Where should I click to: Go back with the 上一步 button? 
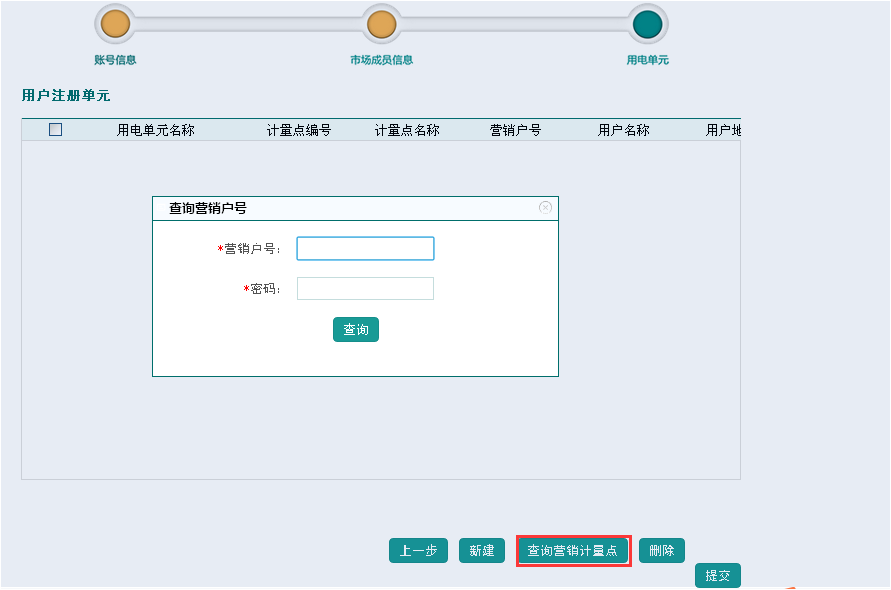418,551
